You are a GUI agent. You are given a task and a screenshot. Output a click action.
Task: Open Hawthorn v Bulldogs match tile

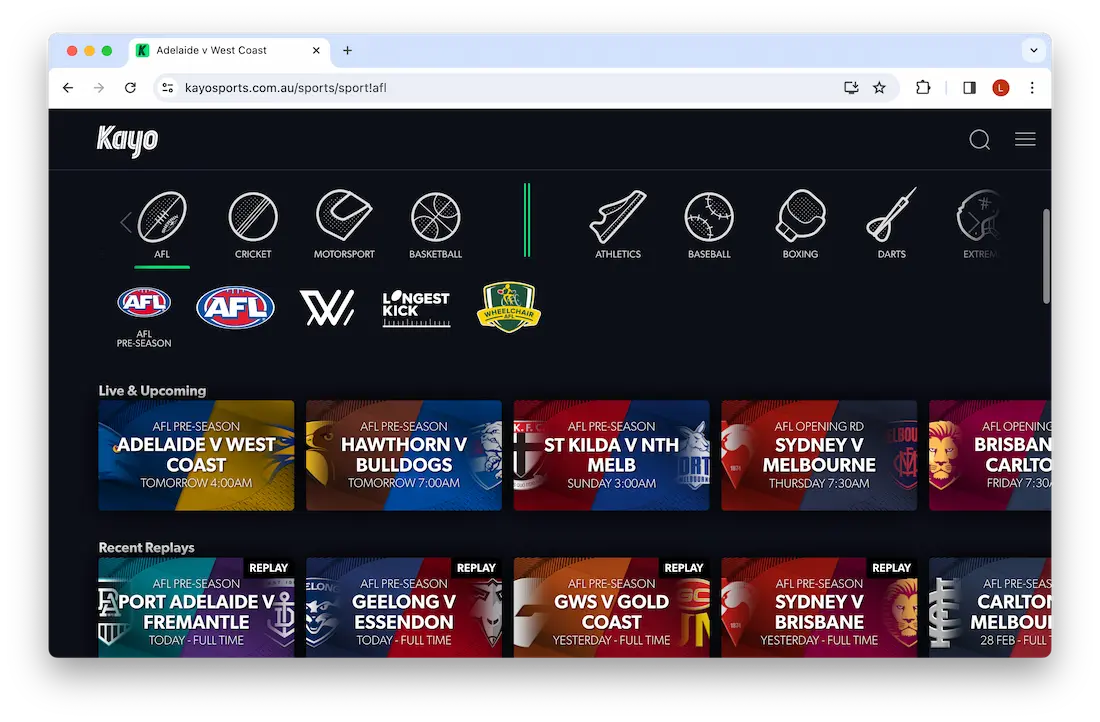[x=404, y=455]
